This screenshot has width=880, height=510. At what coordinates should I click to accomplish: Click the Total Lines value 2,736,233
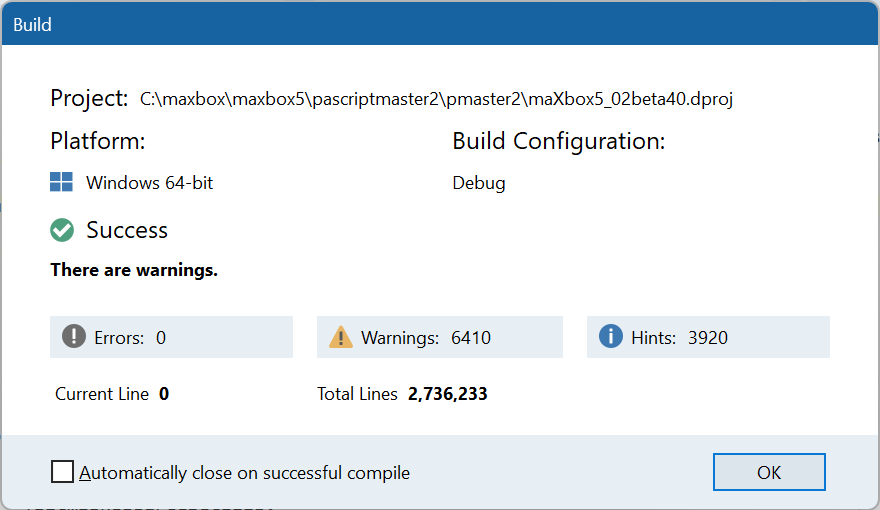click(x=448, y=394)
